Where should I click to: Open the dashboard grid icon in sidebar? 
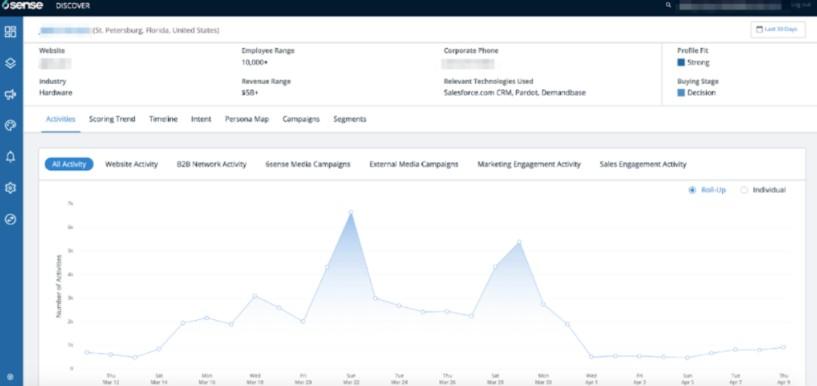pyautogui.click(x=10, y=32)
